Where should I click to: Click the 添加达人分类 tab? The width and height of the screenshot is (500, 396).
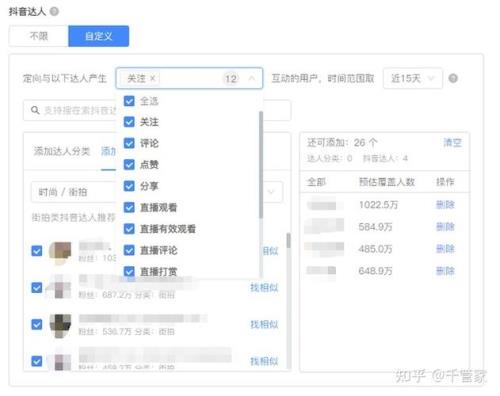click(62, 151)
